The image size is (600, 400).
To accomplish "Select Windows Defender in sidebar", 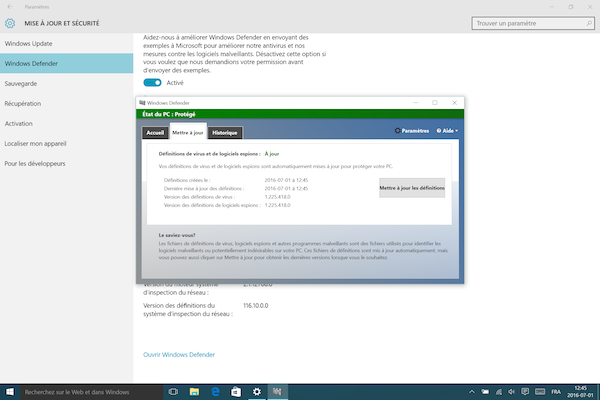I will pos(67,64).
